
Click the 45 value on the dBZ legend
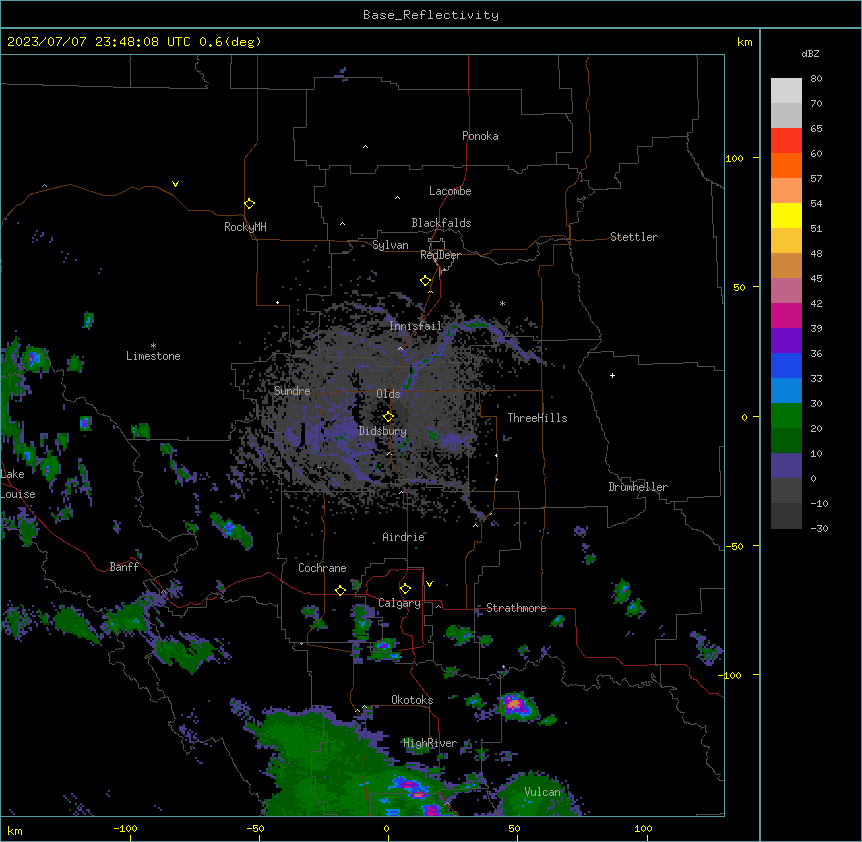click(816, 279)
